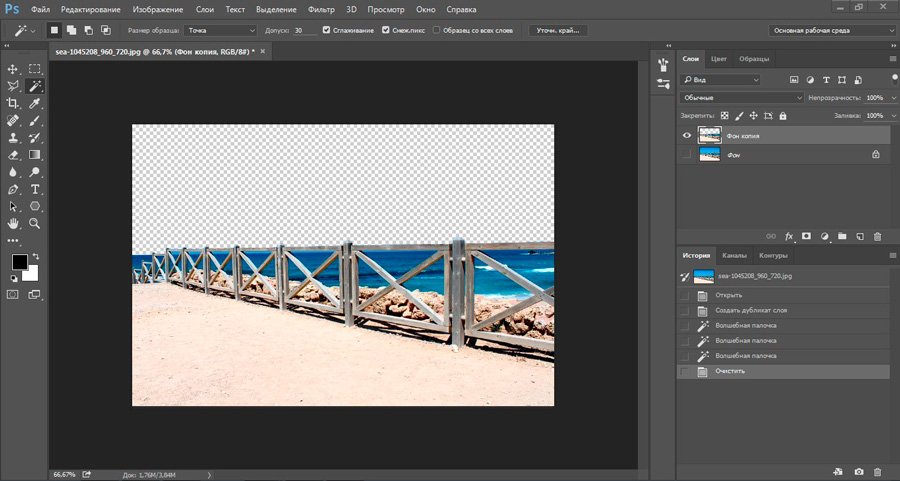
Task: Select the Horizontal Type tool
Action: (x=35, y=189)
